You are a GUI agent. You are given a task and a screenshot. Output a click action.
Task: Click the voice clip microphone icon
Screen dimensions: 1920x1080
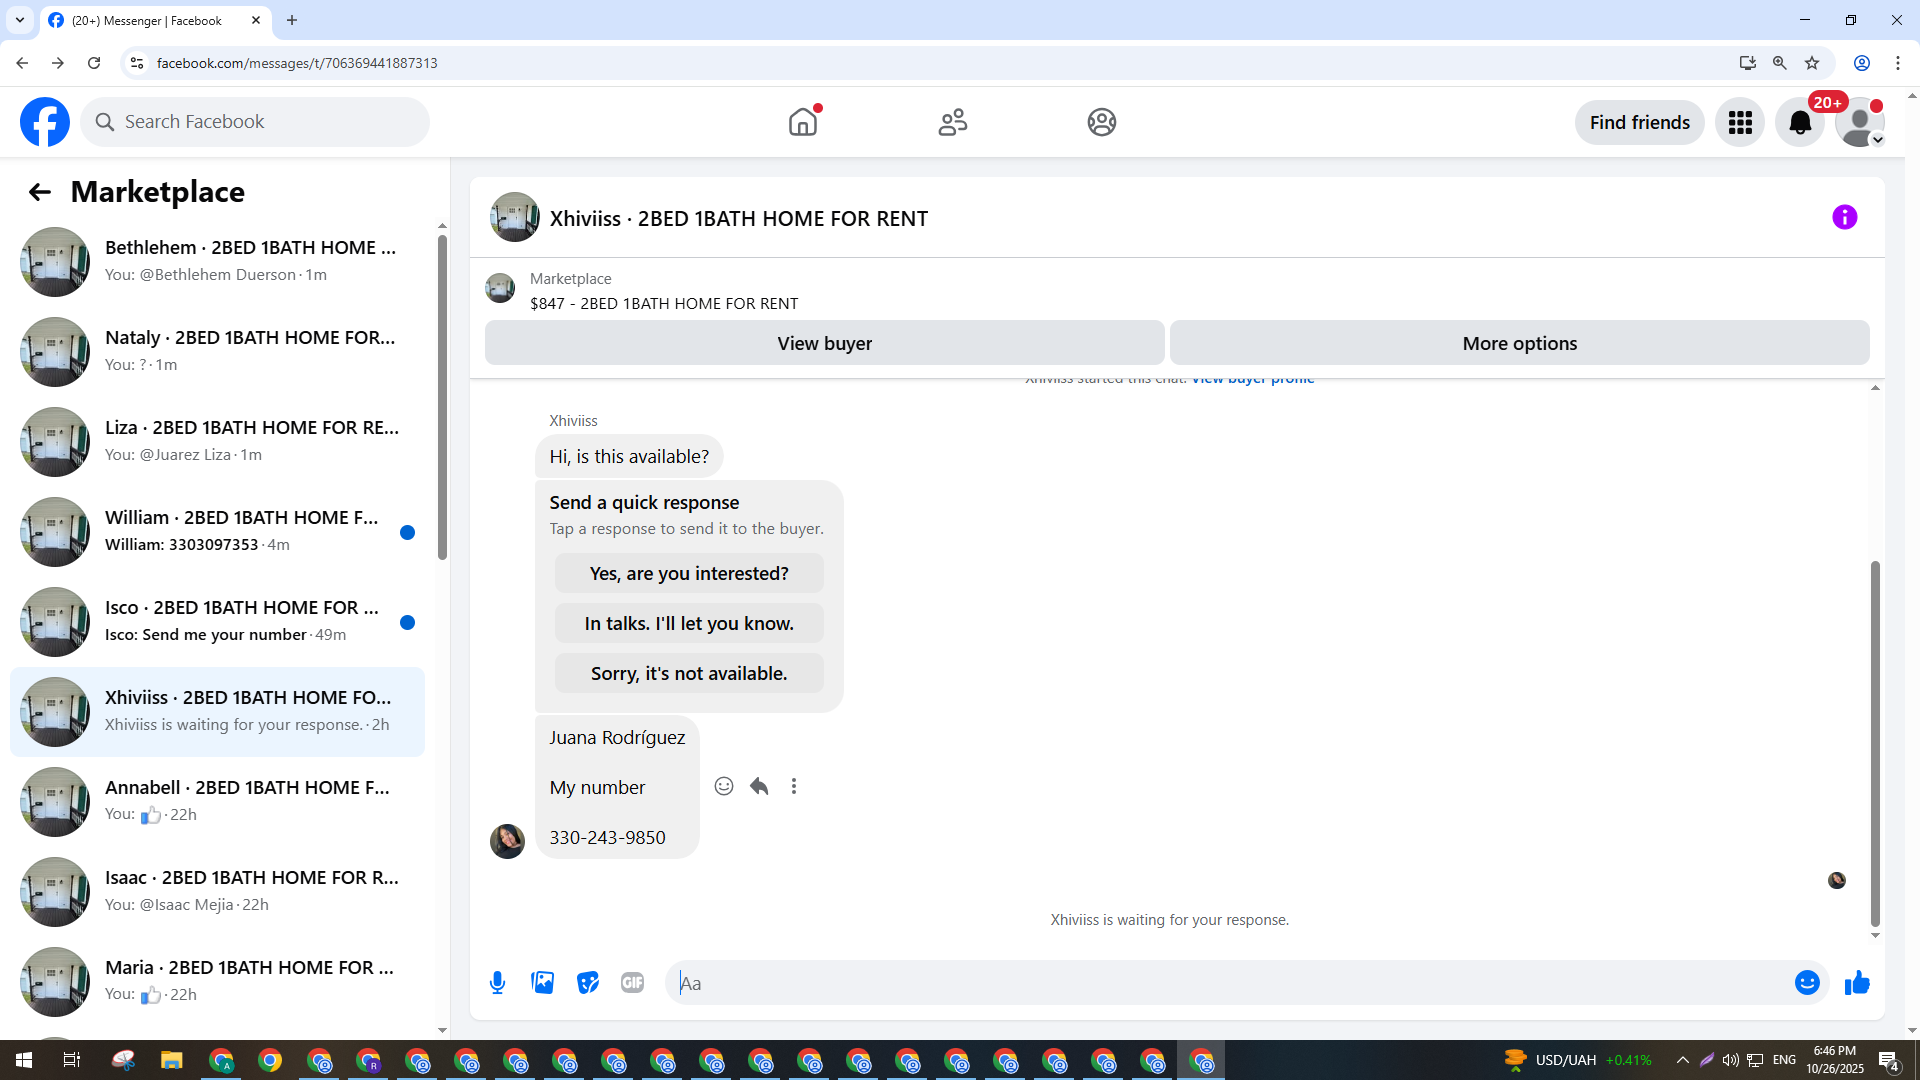click(x=497, y=983)
